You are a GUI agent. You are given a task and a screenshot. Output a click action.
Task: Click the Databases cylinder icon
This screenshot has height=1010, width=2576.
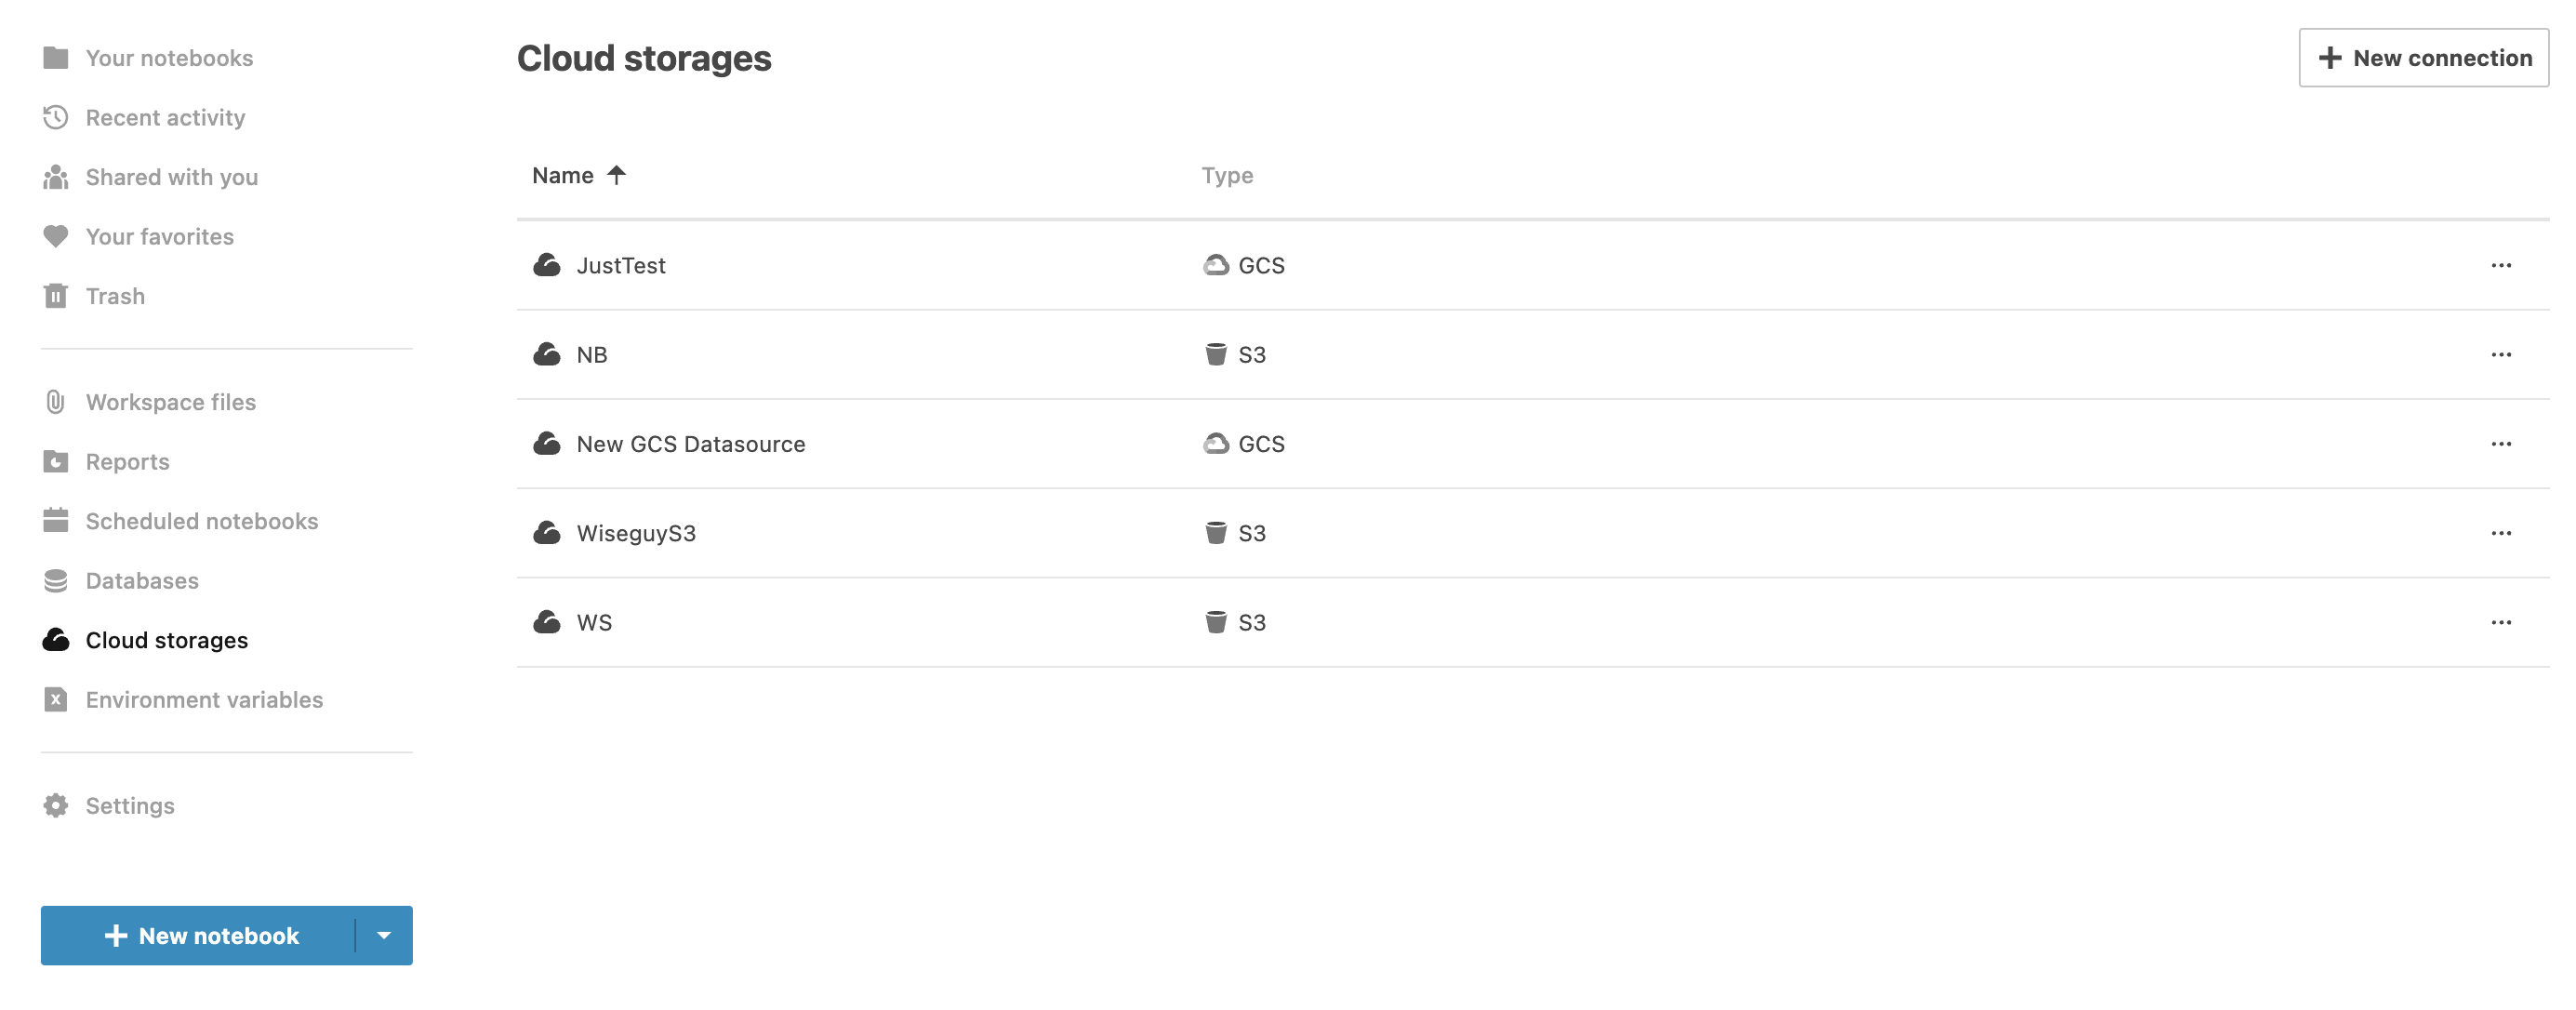[x=56, y=580]
